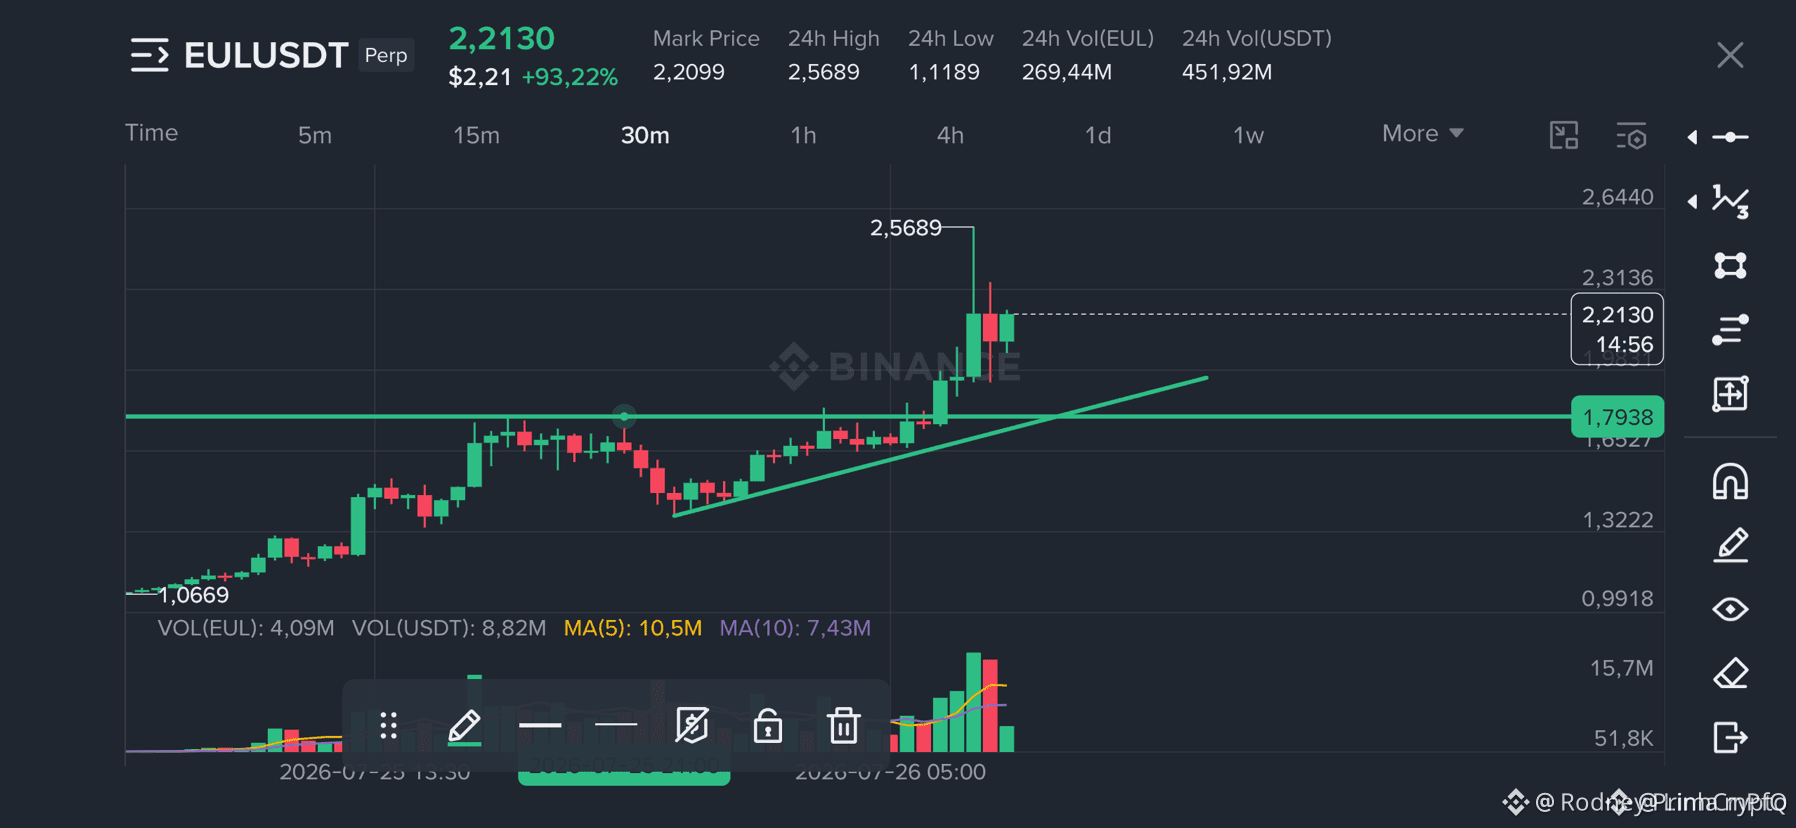This screenshot has width=1796, height=828.
Task: Click the 24h Vol(EUL) value 269,44M
Action: tap(1067, 72)
